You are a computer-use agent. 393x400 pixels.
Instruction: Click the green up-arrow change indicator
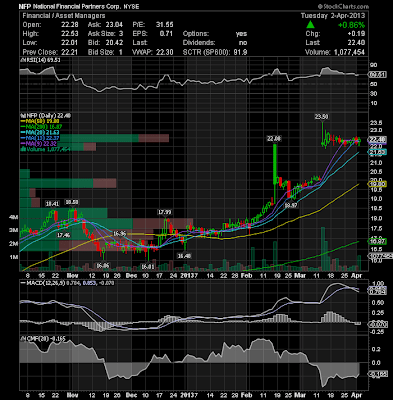310,24
